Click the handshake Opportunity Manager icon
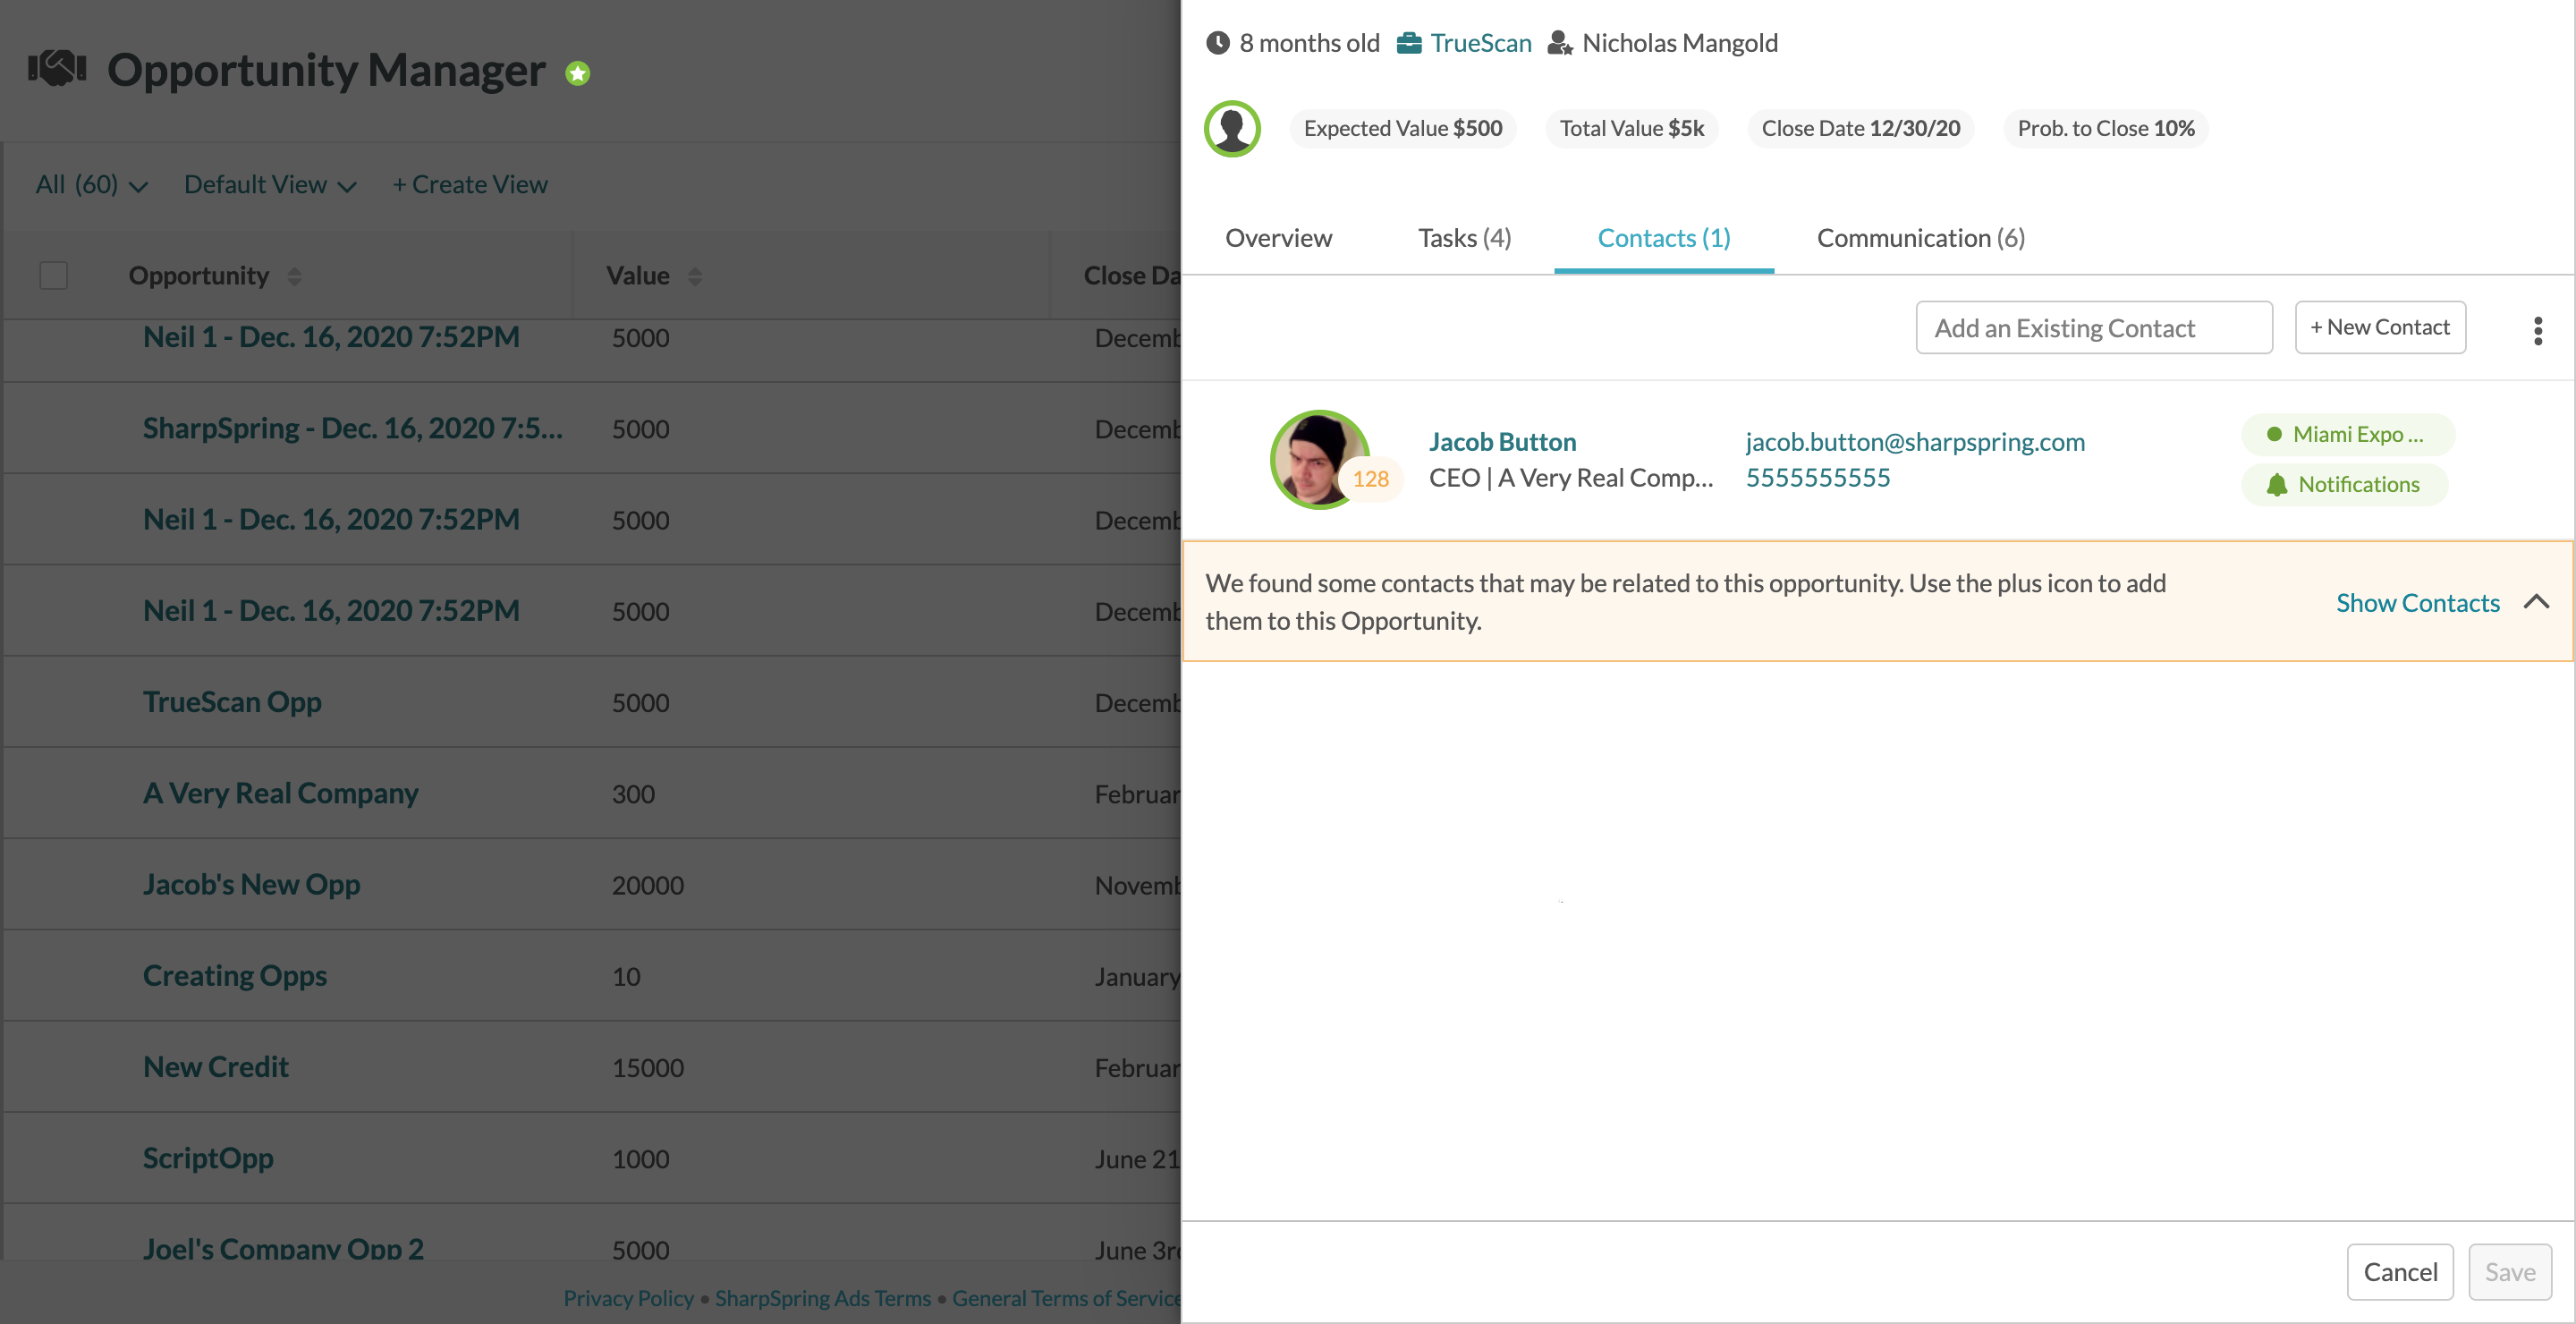 57,68
